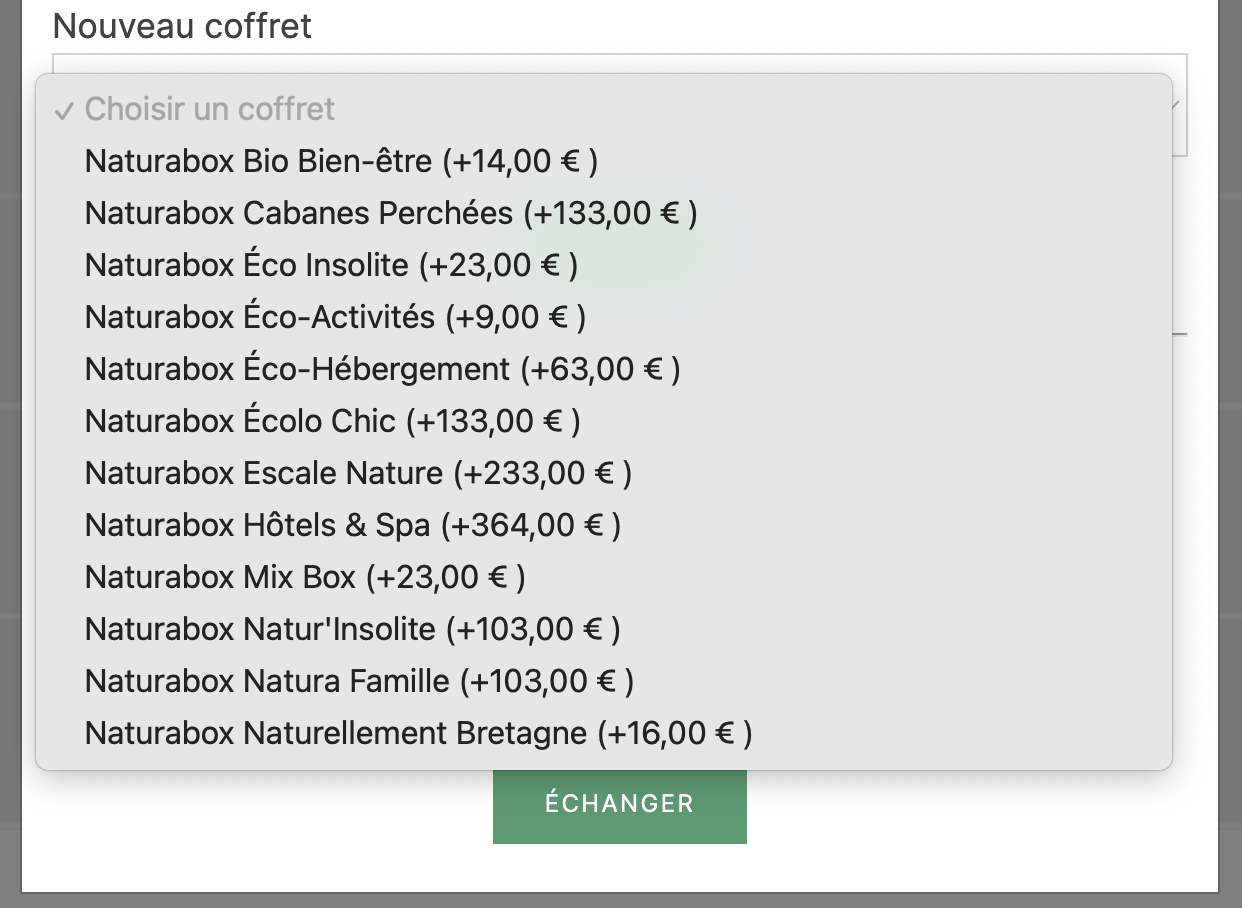
Task: Click the 'Choisir un coffret' placeholder option
Action: point(210,109)
